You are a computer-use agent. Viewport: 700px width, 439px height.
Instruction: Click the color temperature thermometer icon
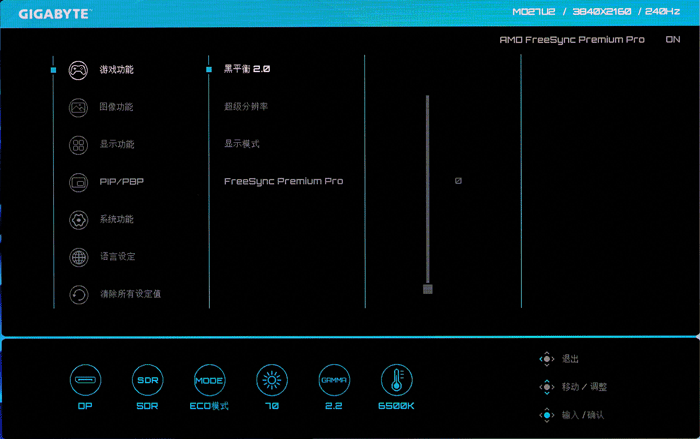(x=396, y=380)
